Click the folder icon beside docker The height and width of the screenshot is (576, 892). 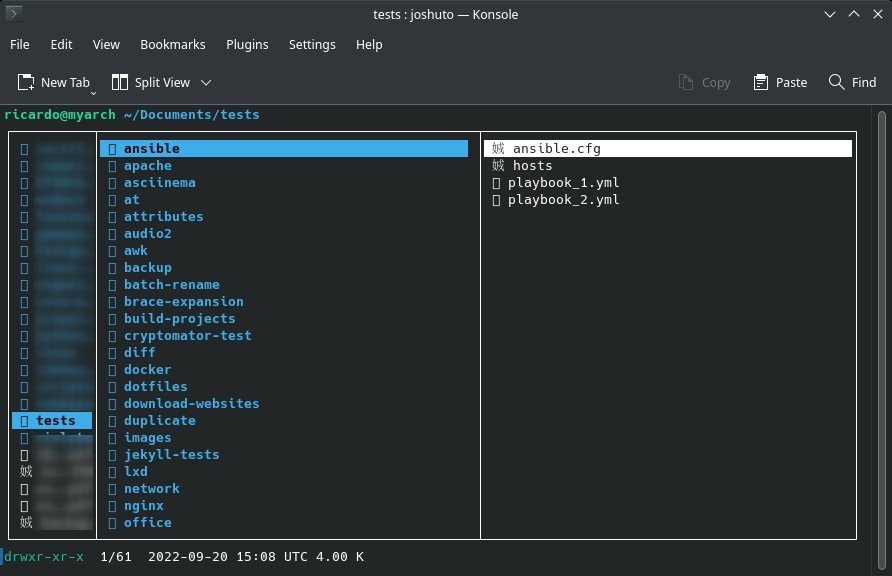pyautogui.click(x=112, y=370)
